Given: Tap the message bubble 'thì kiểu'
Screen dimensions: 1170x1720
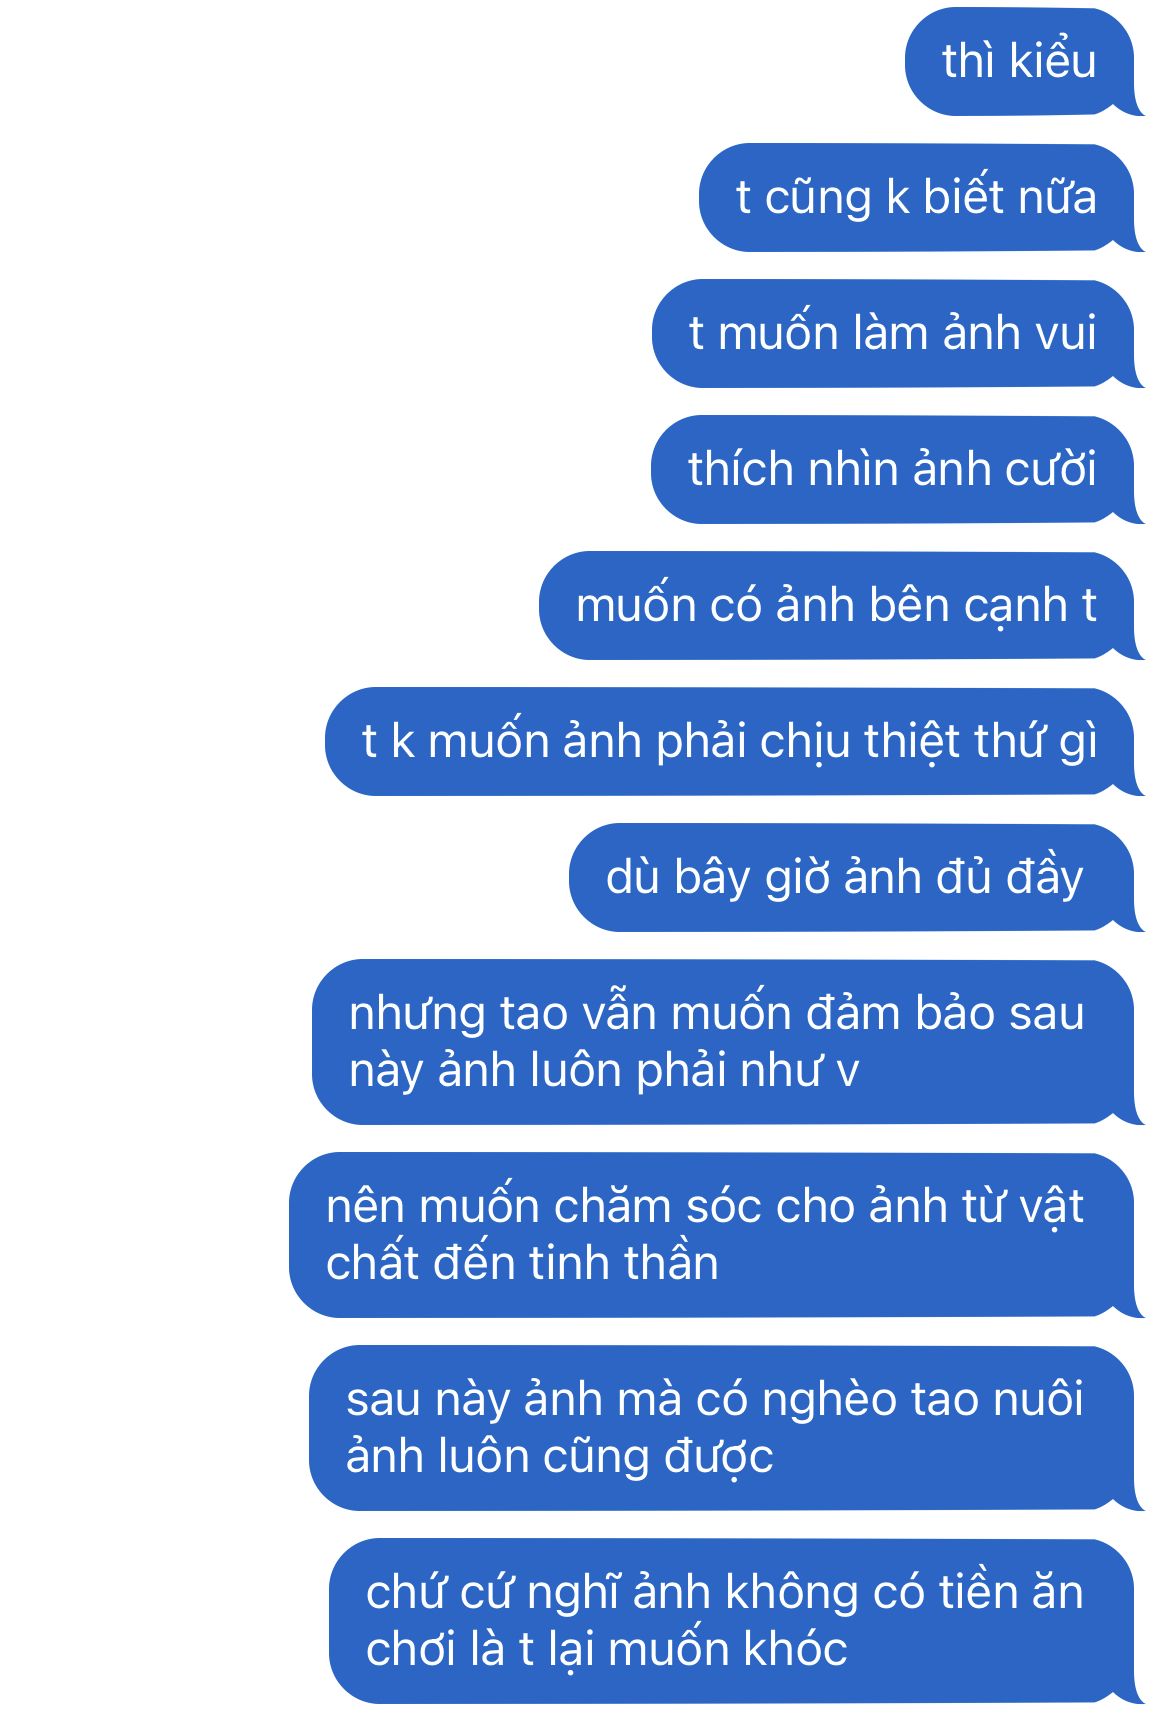Looking at the screenshot, I should 1021,62.
